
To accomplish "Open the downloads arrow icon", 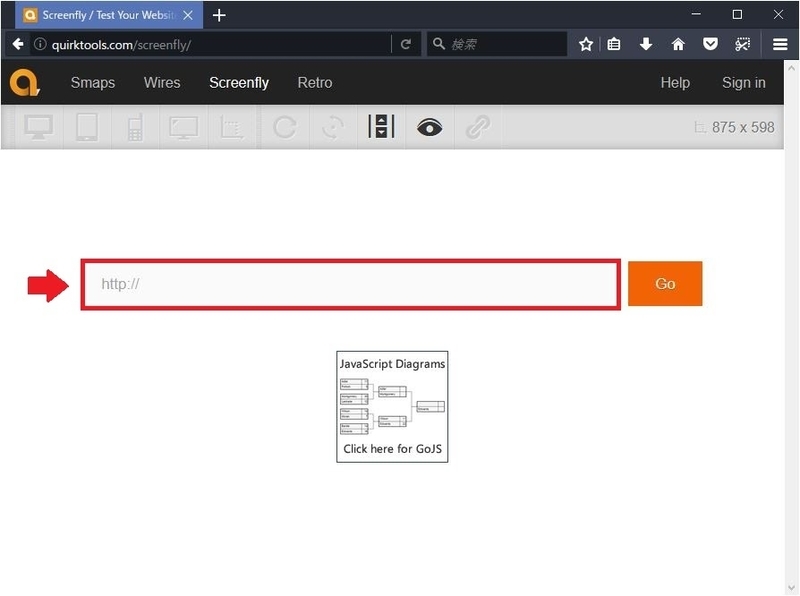I will pos(646,44).
